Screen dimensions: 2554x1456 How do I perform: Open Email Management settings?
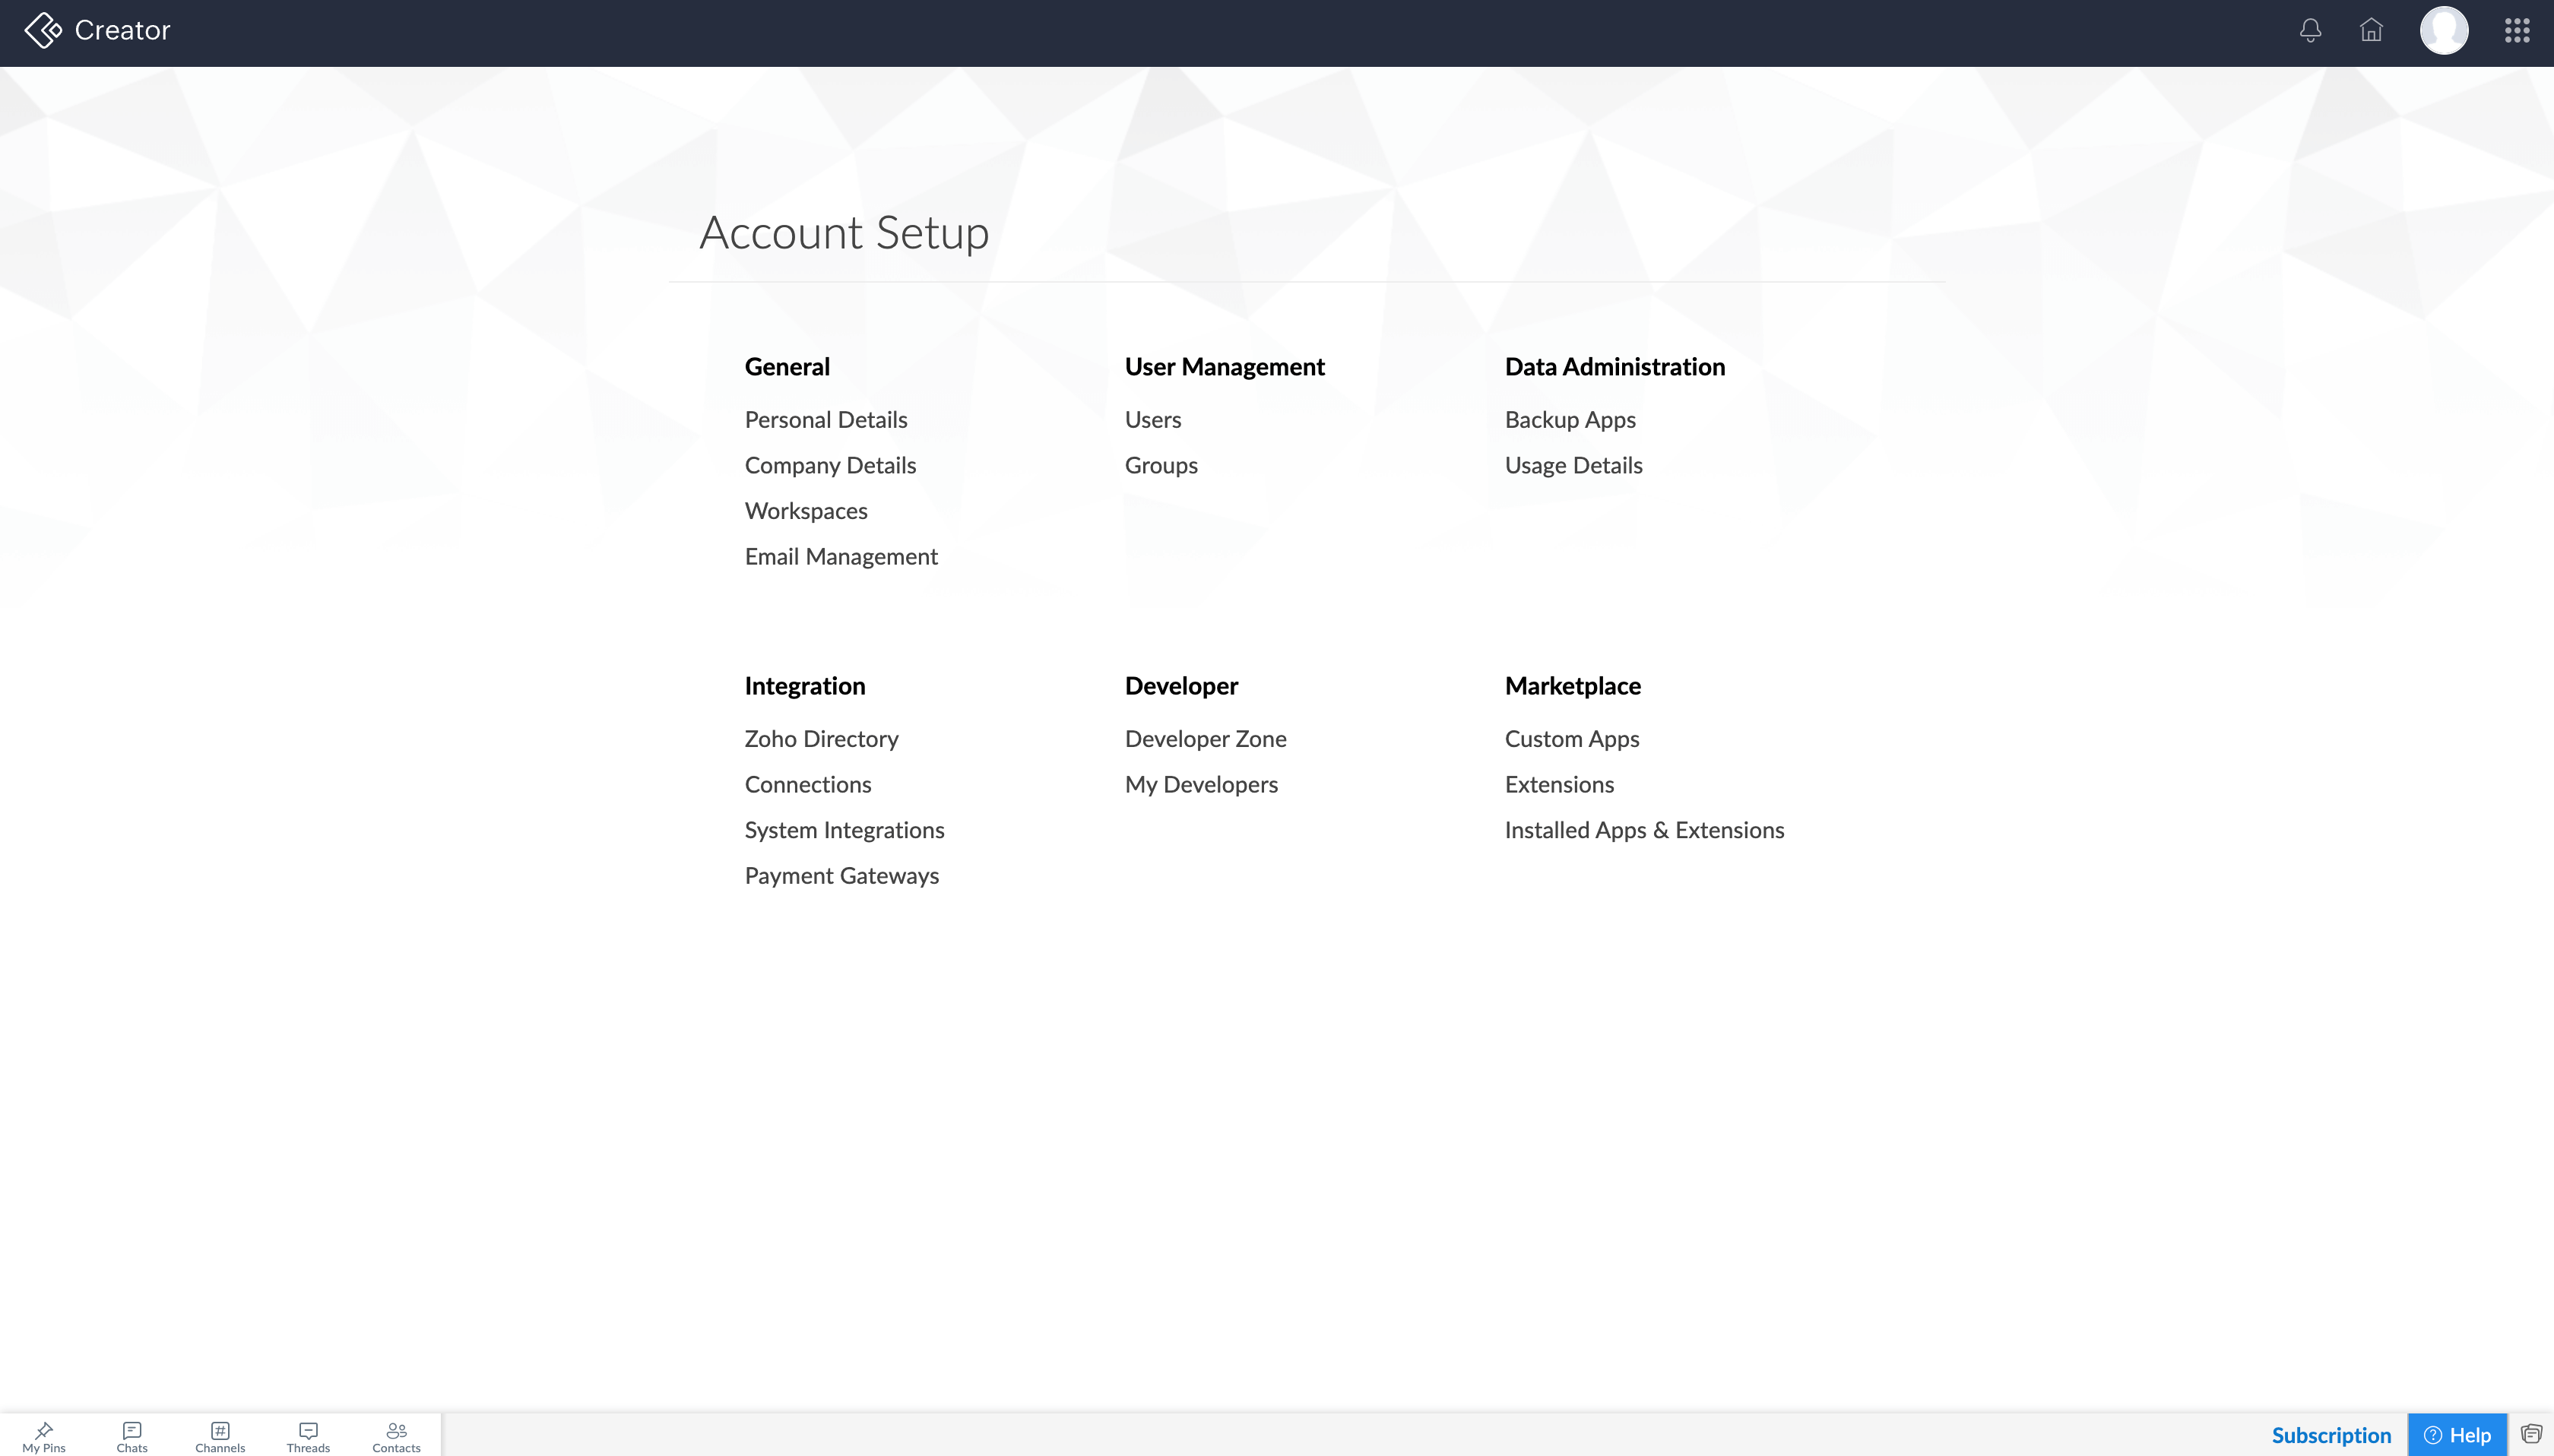click(841, 557)
